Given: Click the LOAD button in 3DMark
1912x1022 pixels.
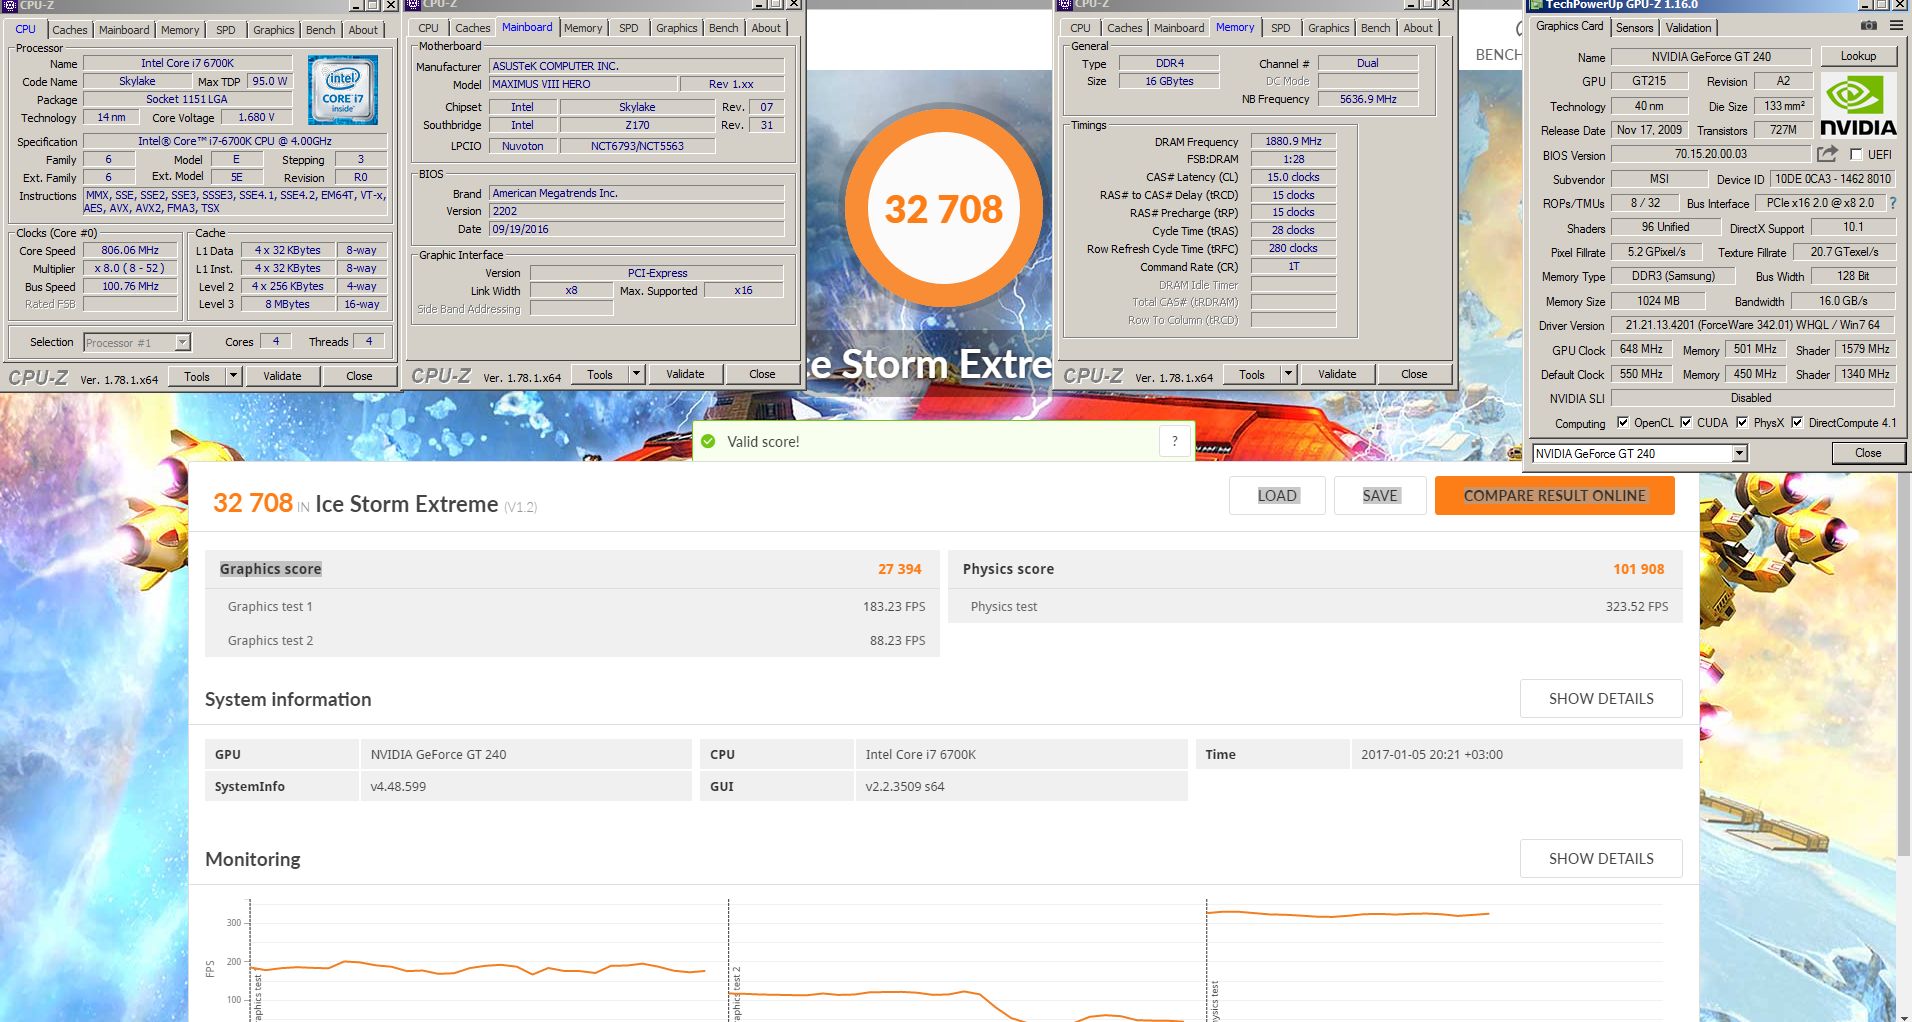Looking at the screenshot, I should 1277,495.
